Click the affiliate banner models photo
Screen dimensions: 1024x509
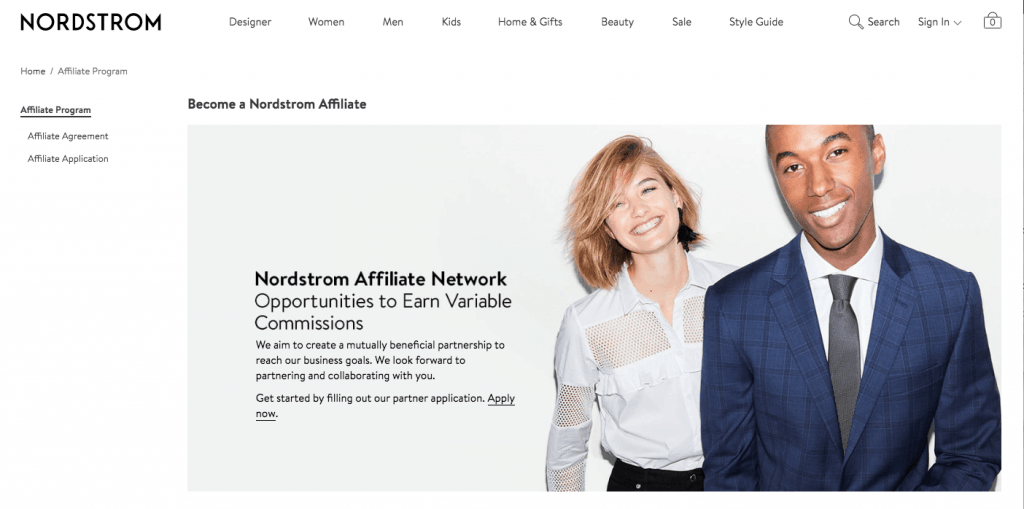pos(774,308)
